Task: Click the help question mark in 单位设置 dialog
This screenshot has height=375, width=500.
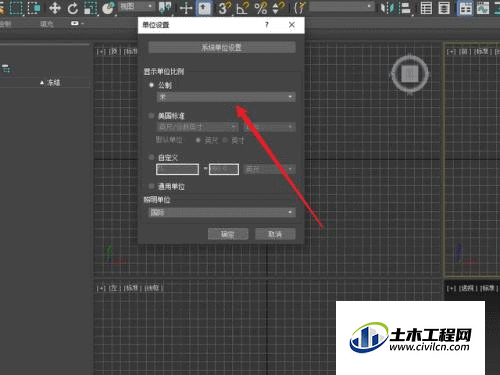Action: pos(266,25)
